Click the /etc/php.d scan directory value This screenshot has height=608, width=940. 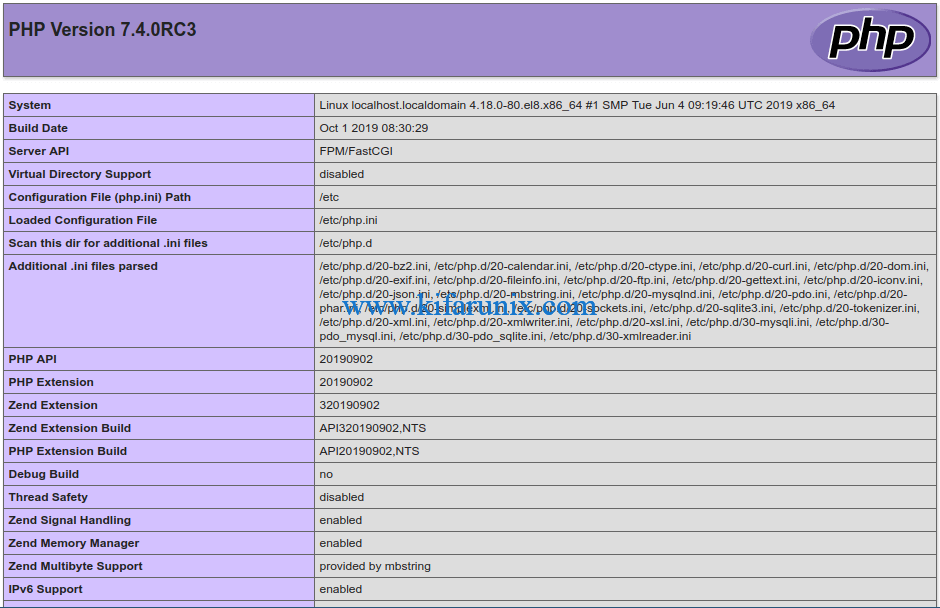[x=345, y=243]
